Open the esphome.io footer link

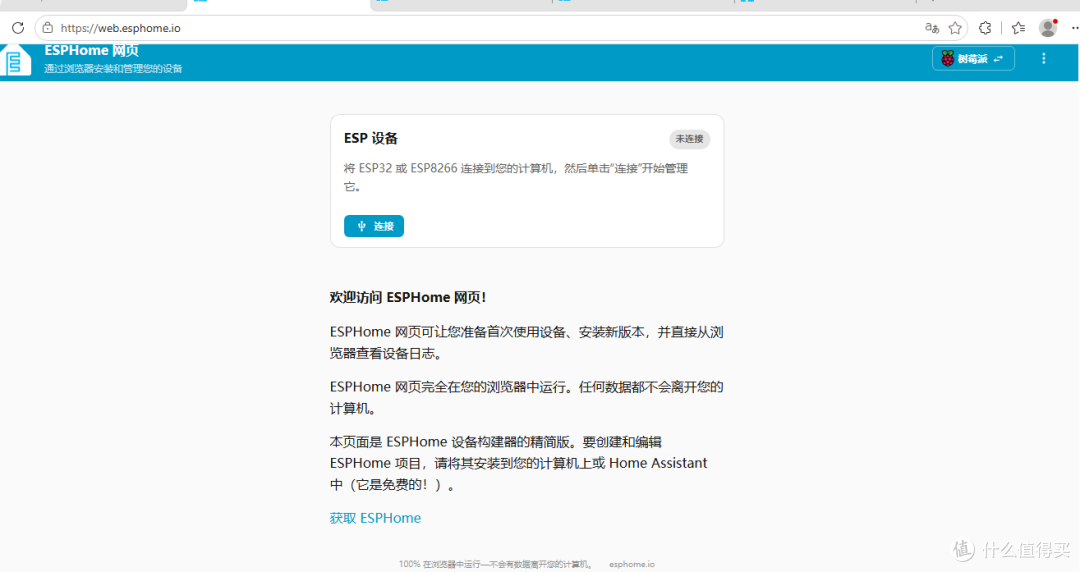point(632,564)
